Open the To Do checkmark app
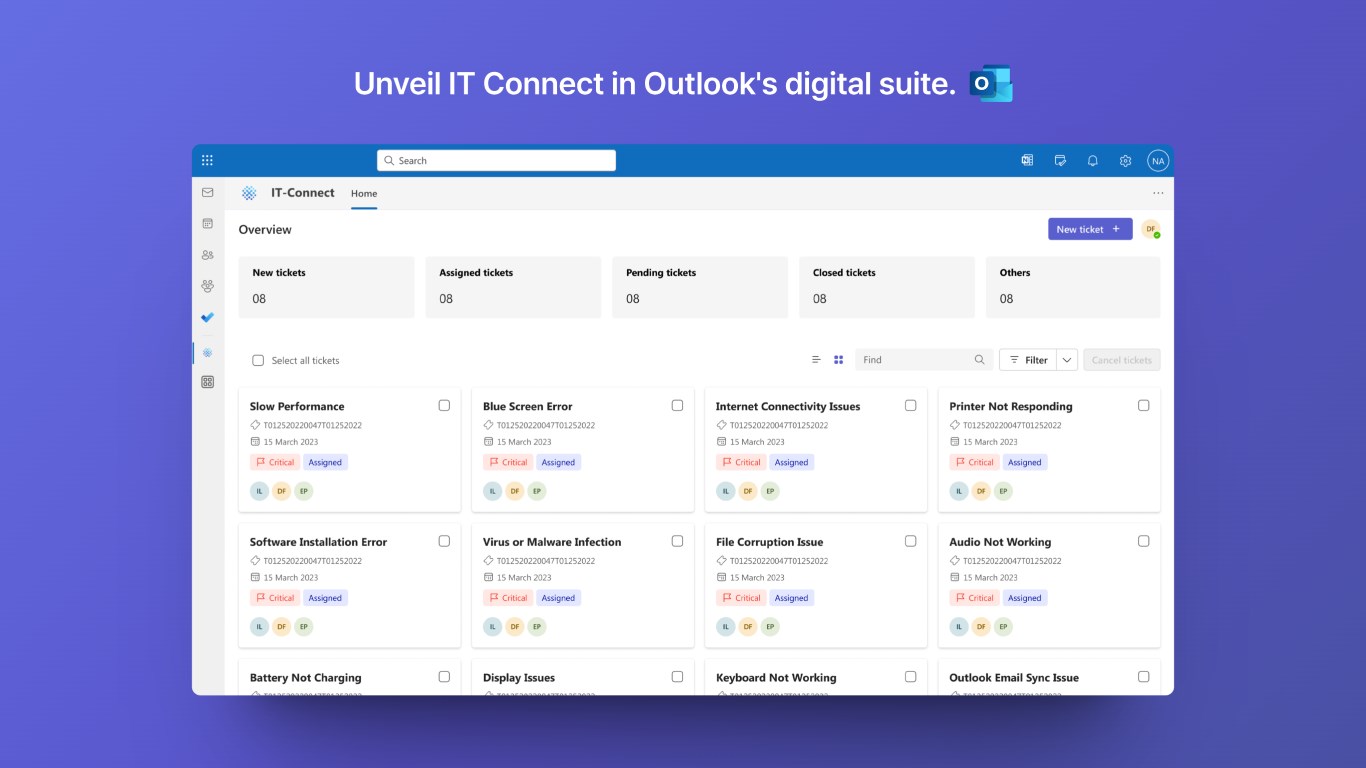1366x768 pixels. pos(207,317)
